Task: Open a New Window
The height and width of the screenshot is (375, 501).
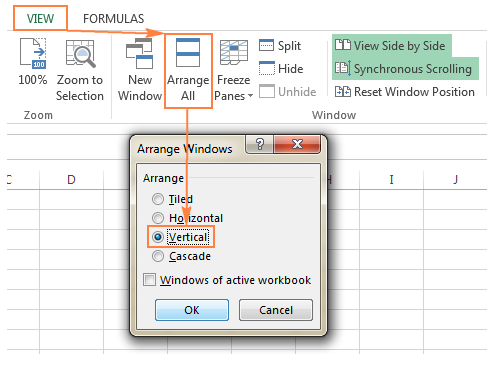Action: click(140, 70)
